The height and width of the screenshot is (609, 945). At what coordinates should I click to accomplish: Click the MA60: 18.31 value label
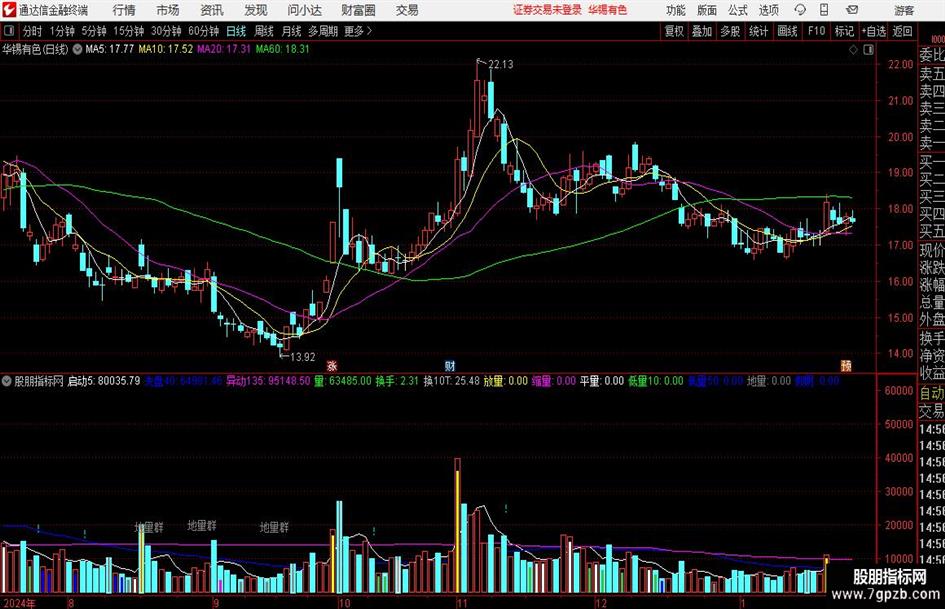283,49
